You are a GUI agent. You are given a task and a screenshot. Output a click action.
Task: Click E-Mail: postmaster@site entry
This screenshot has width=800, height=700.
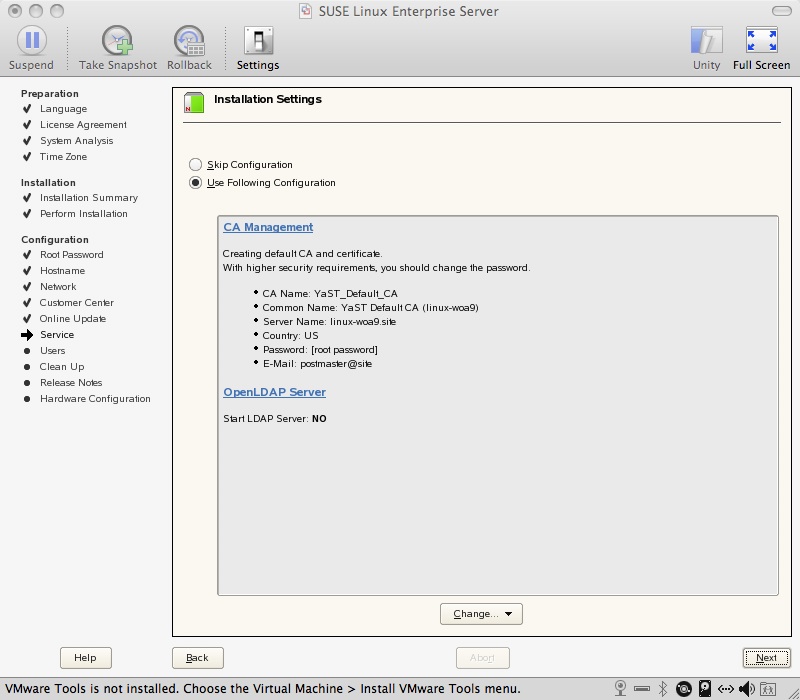(x=317, y=364)
